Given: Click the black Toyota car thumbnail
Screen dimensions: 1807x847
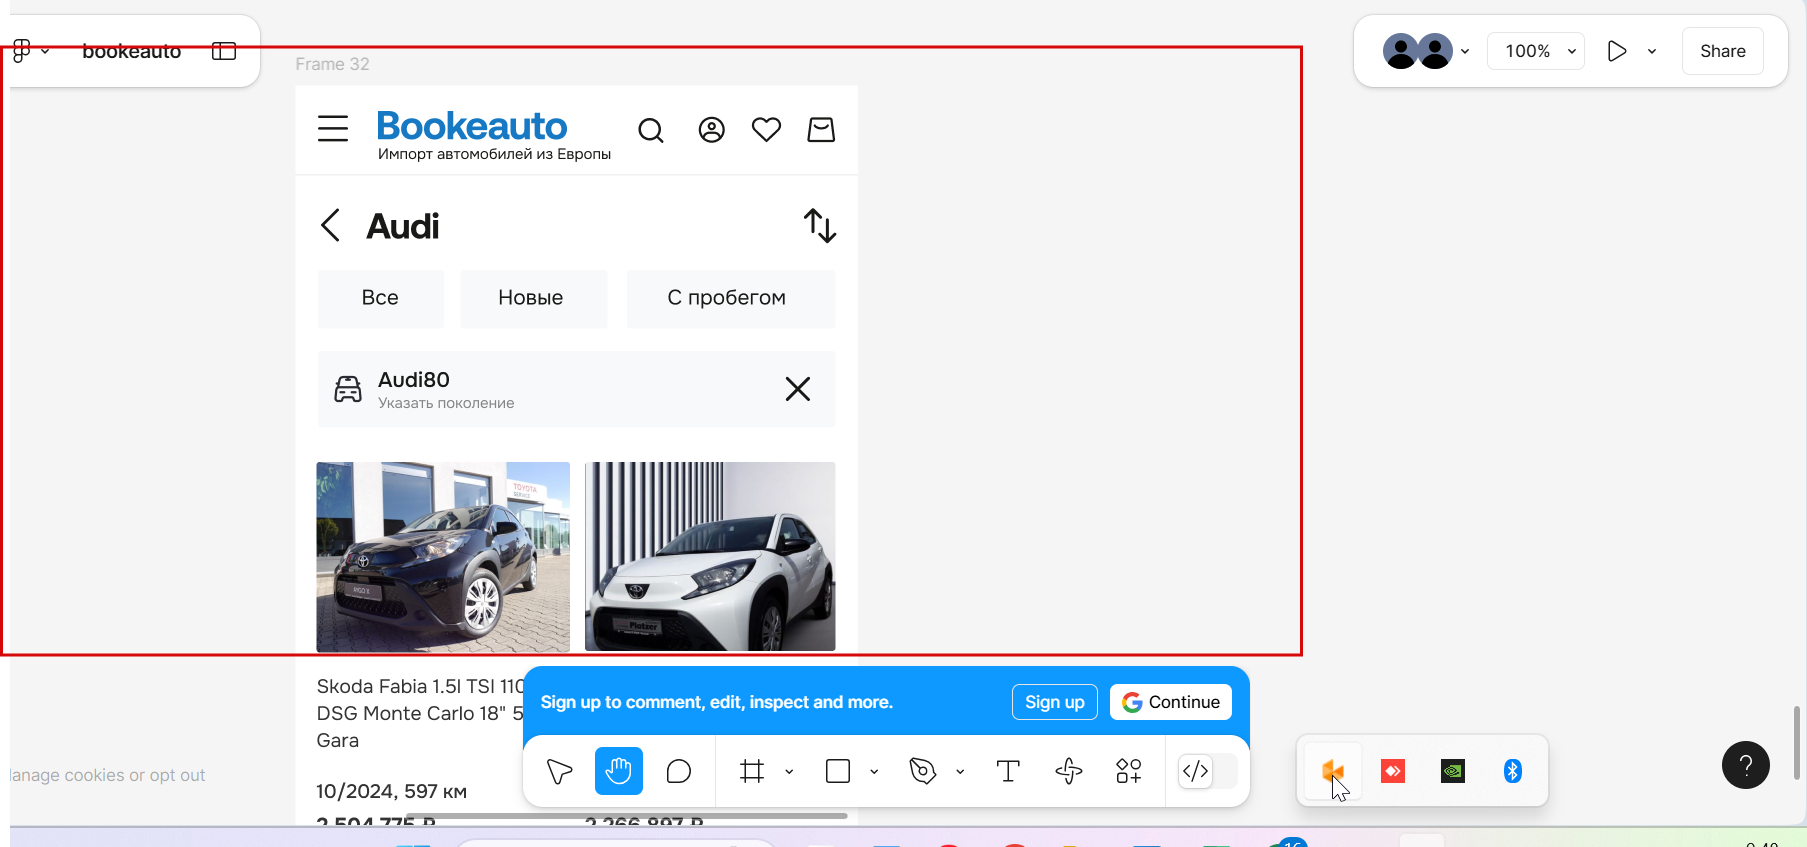Looking at the screenshot, I should pyautogui.click(x=443, y=557).
